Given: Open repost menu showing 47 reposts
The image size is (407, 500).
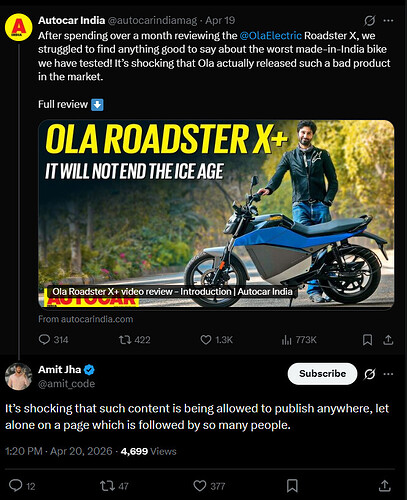Looking at the screenshot, I should [x=114, y=486].
